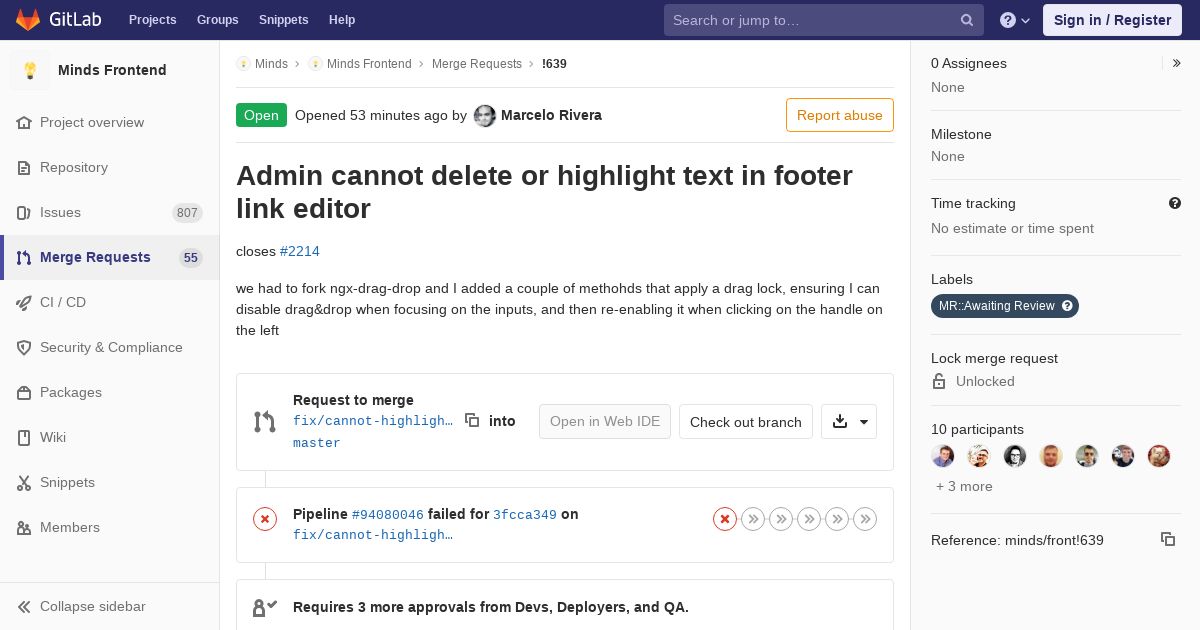Open the help question mark menu

pos(1015,20)
